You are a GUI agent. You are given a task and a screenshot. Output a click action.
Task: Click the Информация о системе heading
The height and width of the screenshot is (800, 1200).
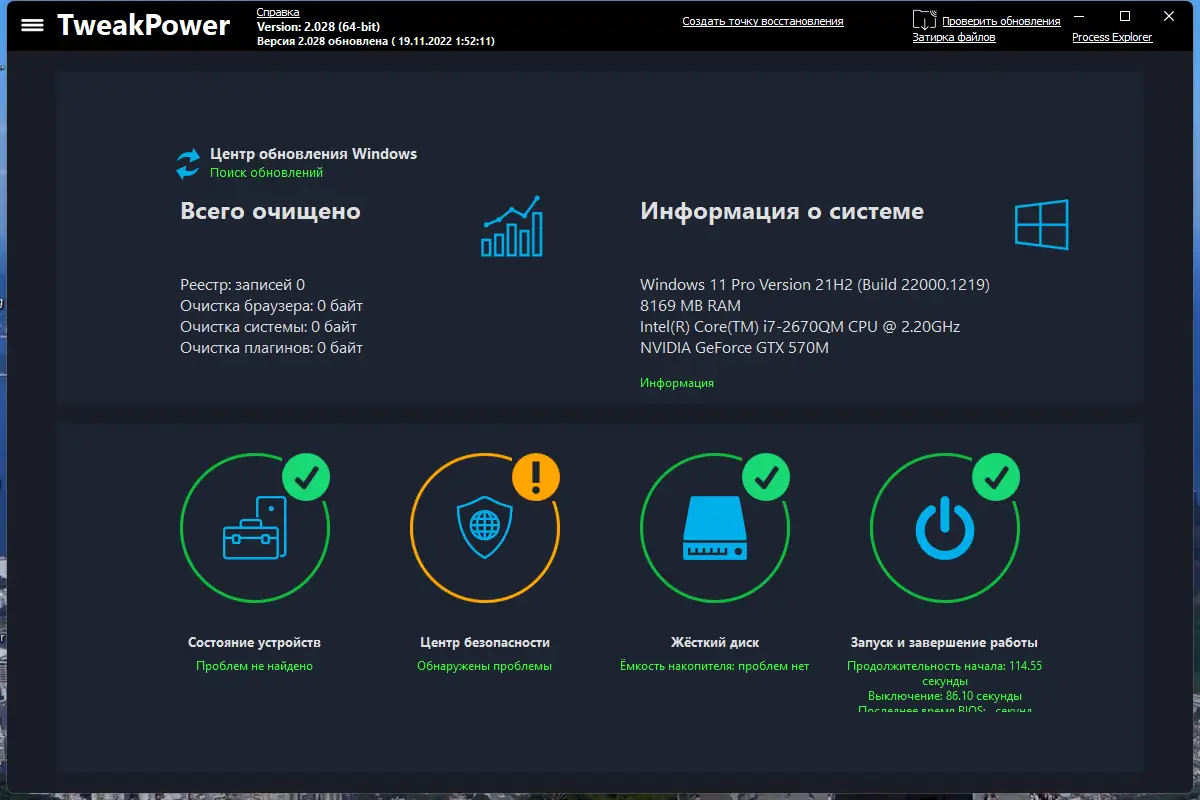782,212
